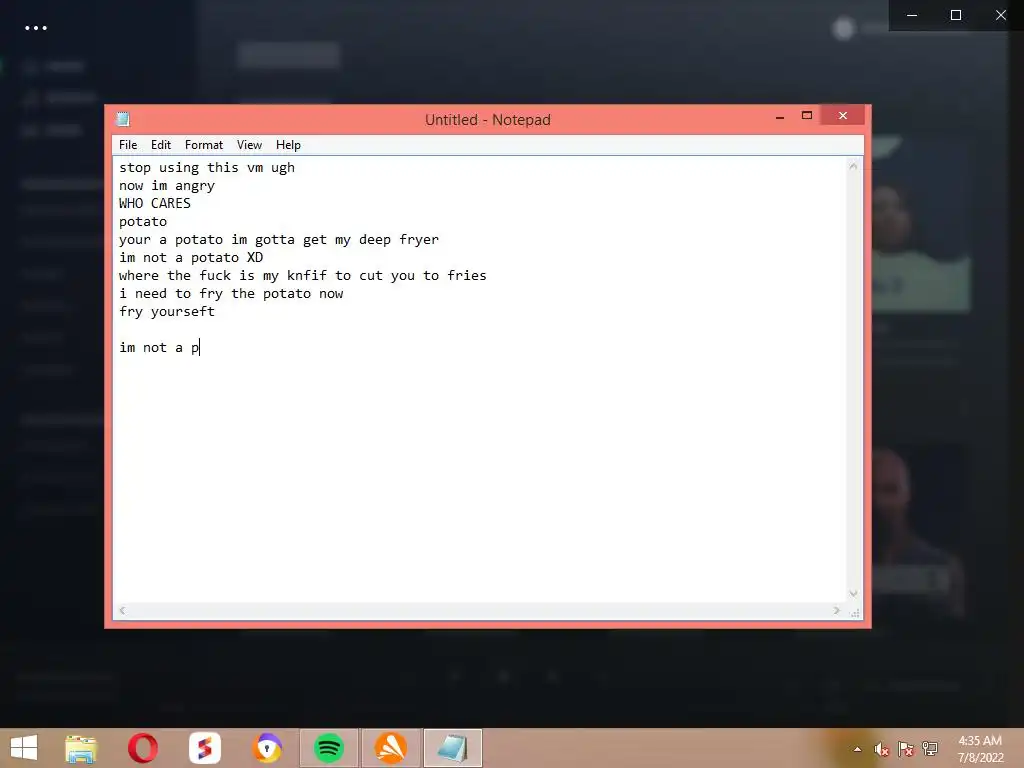Open the Edit menu in Notepad

161,145
